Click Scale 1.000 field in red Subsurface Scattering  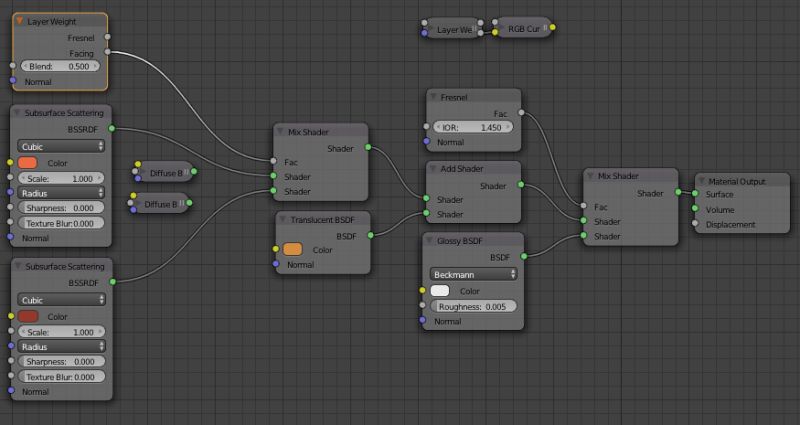point(62,332)
